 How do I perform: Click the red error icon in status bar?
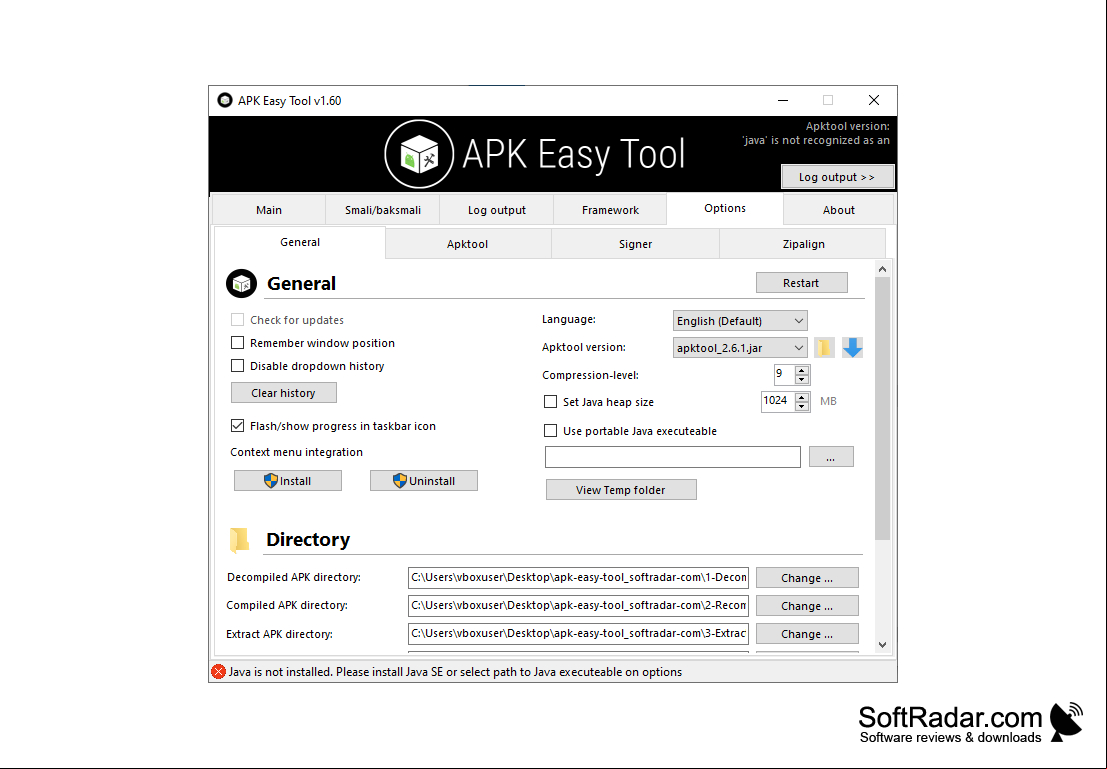pyautogui.click(x=219, y=672)
